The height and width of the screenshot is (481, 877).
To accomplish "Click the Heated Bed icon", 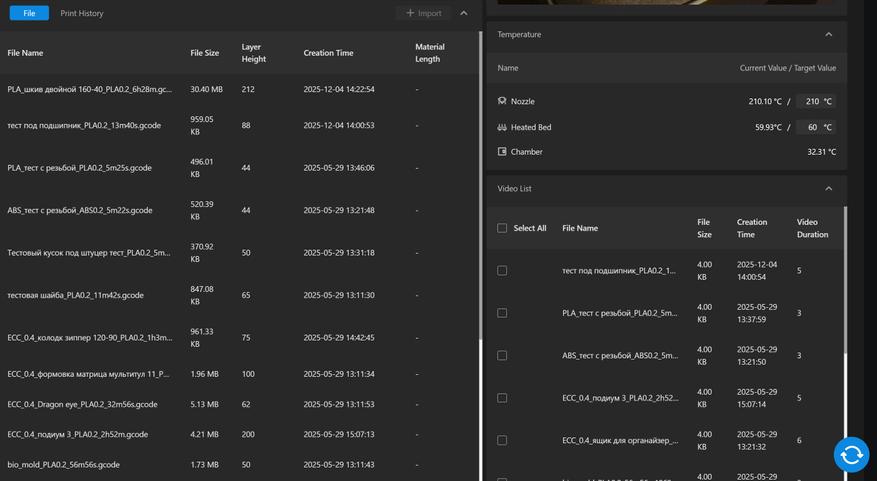I will pos(502,127).
